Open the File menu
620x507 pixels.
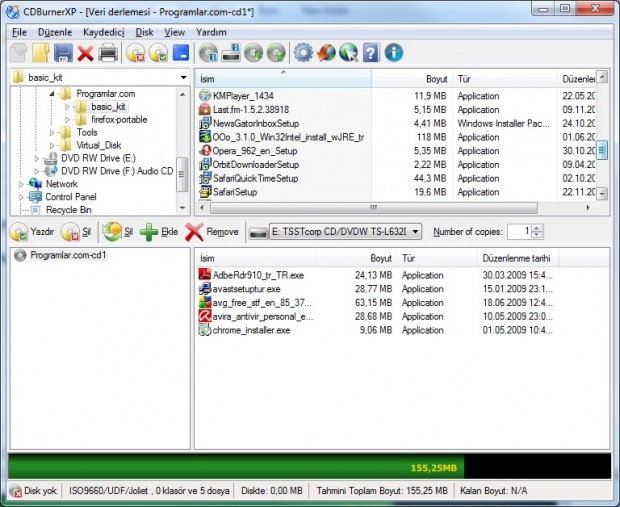coord(19,32)
